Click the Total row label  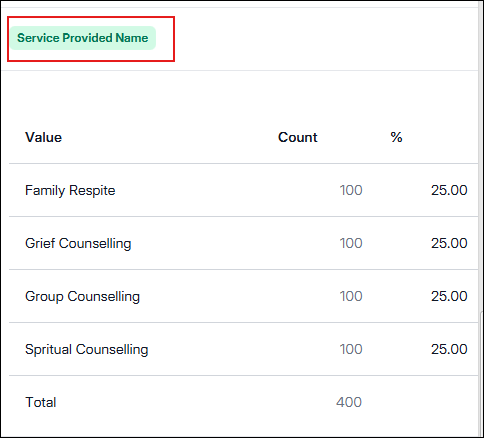[x=41, y=402]
